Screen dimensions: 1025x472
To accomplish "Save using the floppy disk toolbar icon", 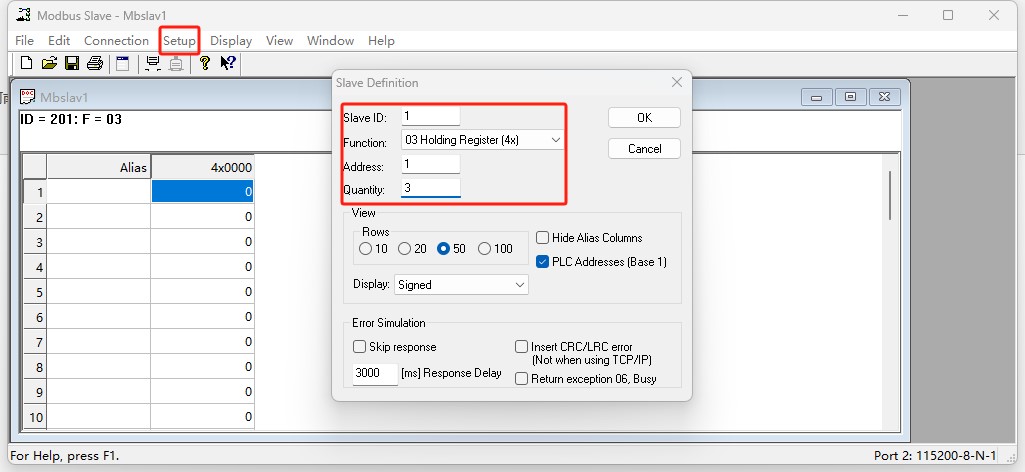I will click(x=72, y=63).
